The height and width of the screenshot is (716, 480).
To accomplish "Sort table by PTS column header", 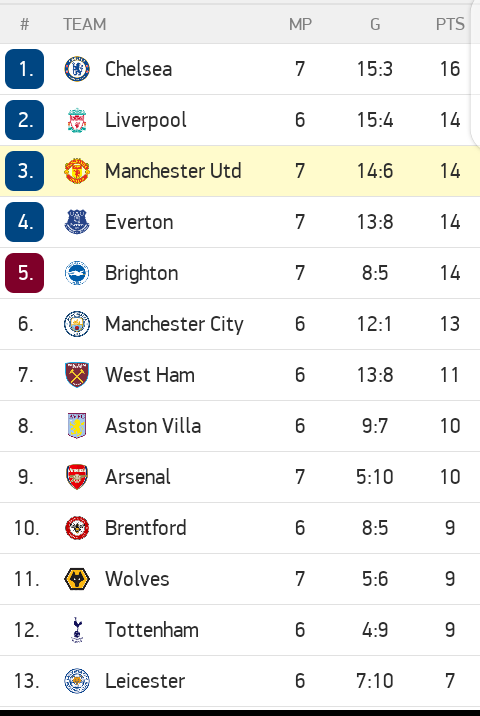I will coord(450,24).
